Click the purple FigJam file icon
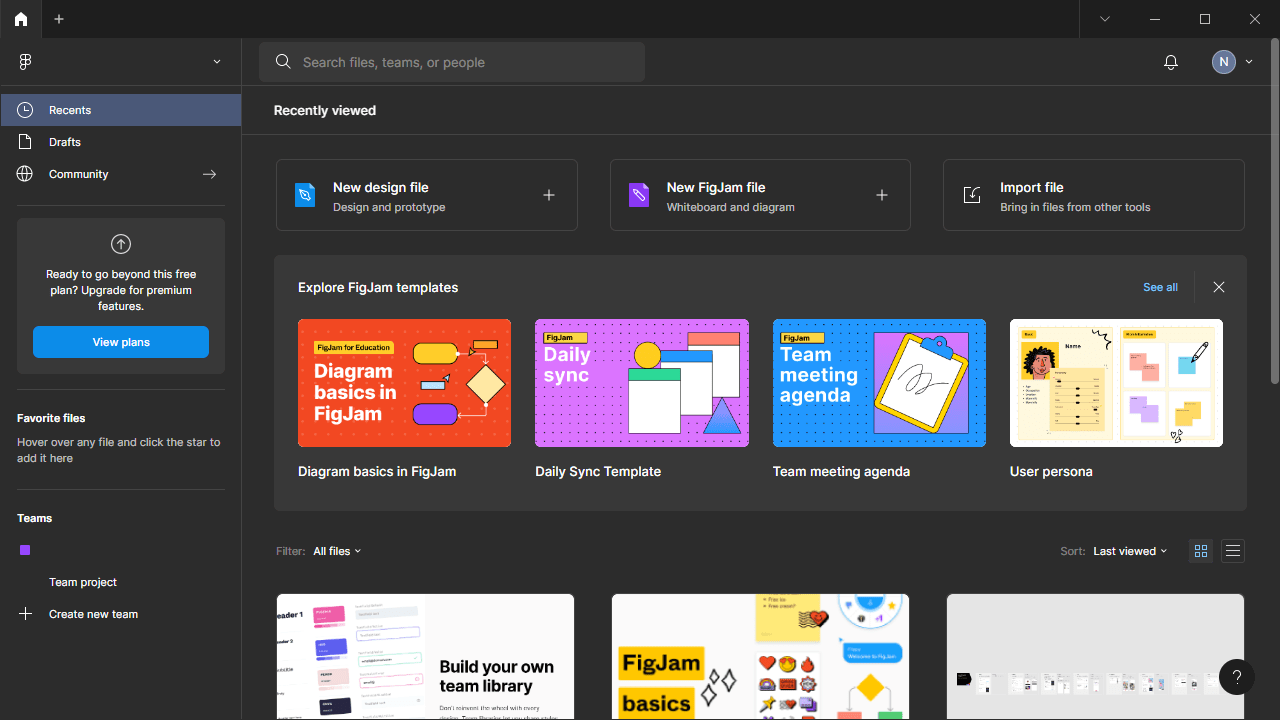 coord(639,195)
